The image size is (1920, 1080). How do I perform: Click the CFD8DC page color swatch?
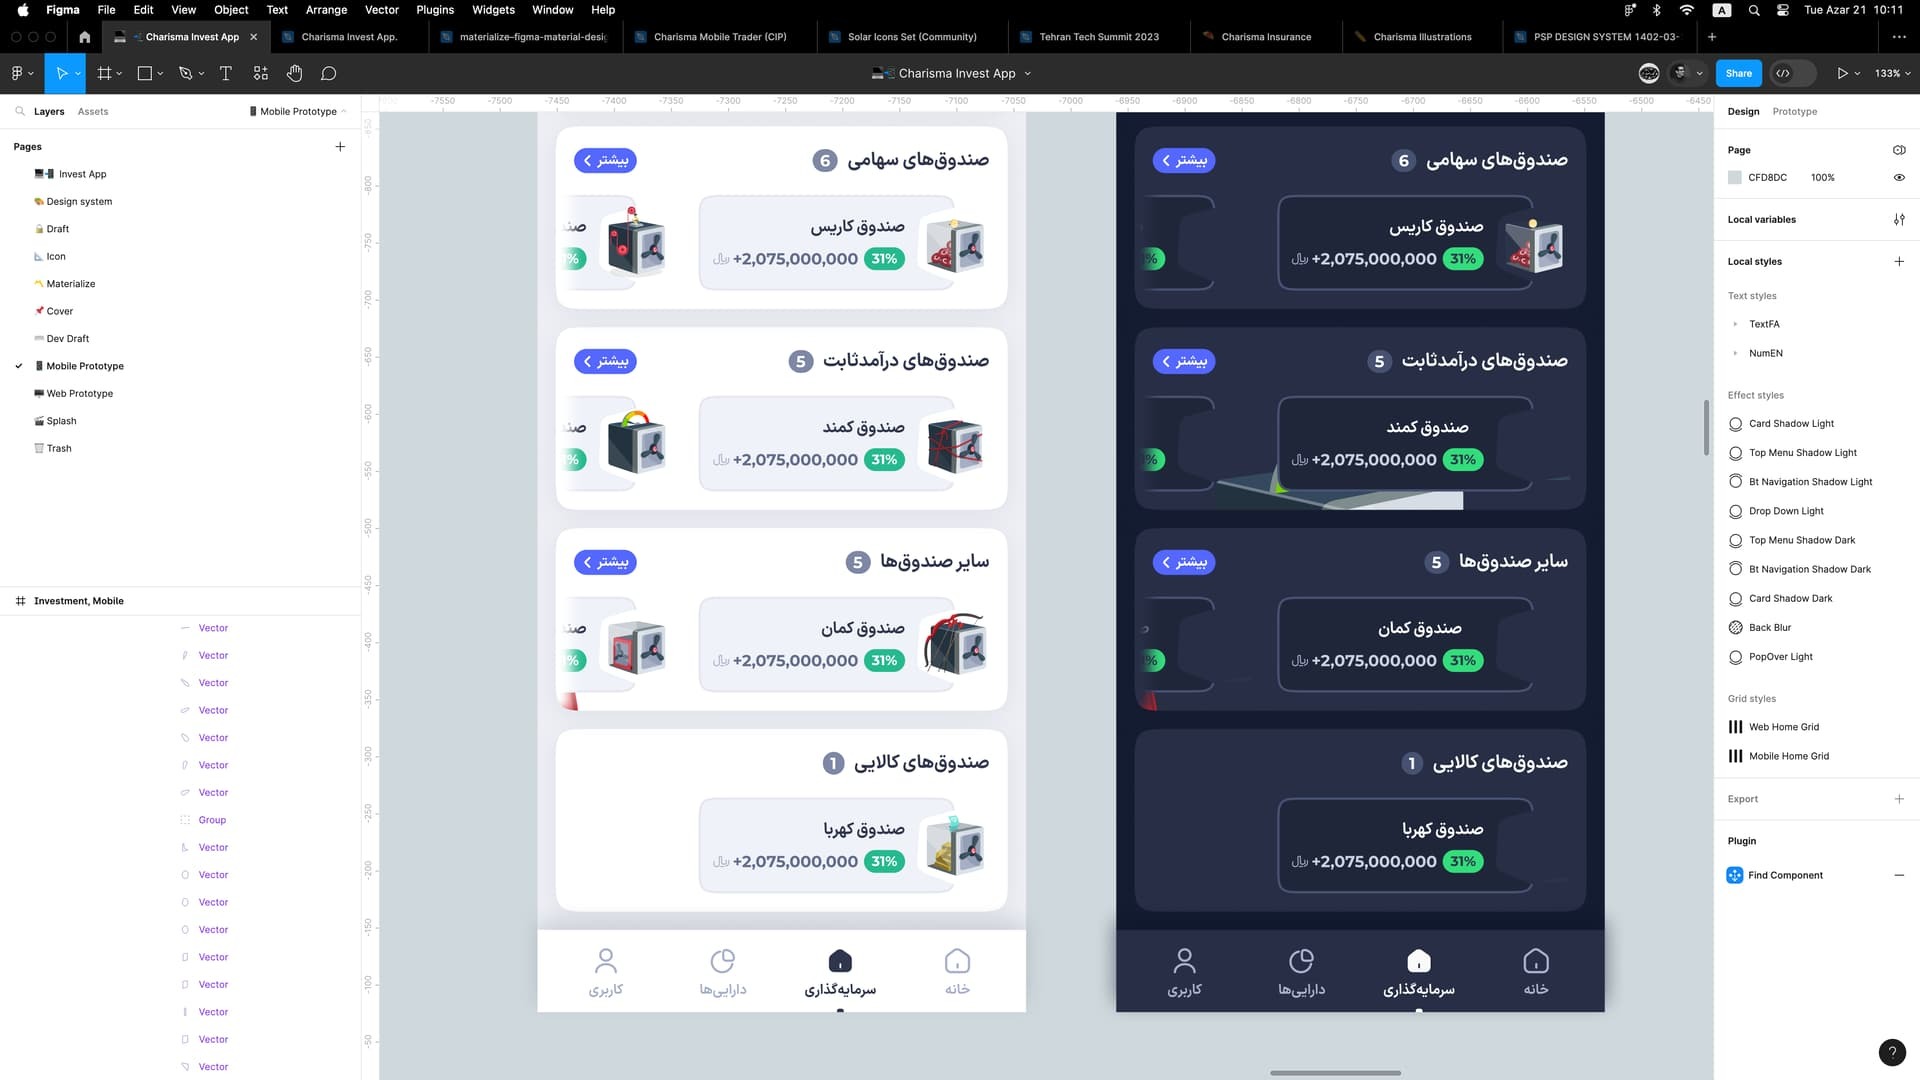1735,177
